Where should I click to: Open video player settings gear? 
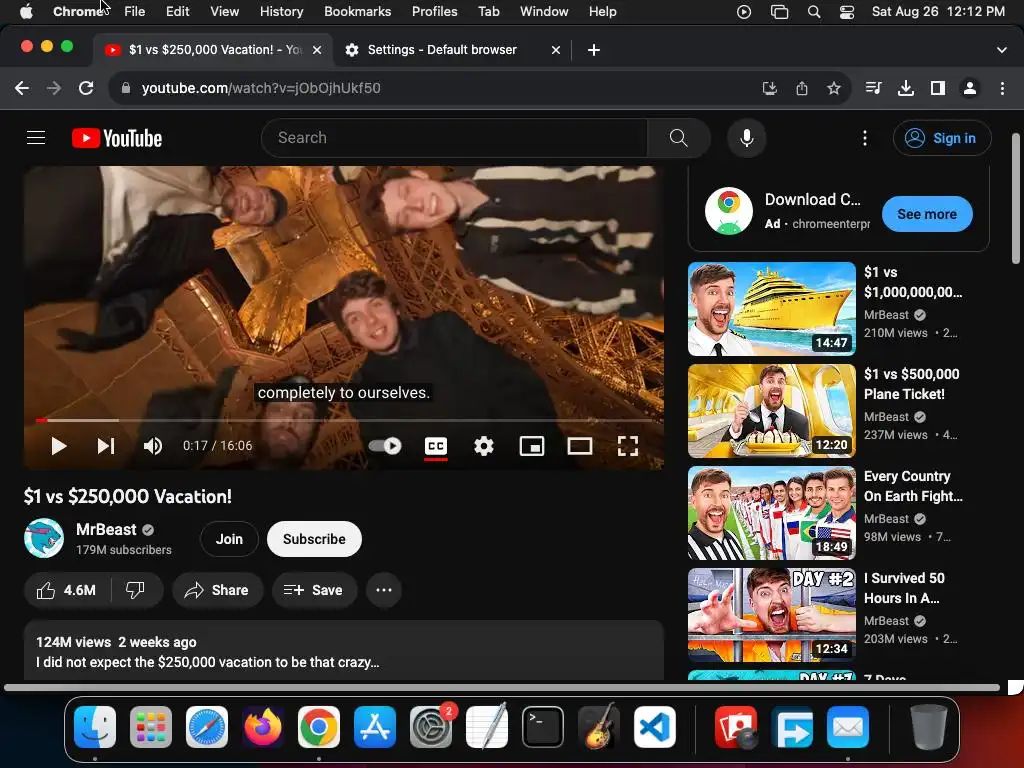(x=484, y=446)
